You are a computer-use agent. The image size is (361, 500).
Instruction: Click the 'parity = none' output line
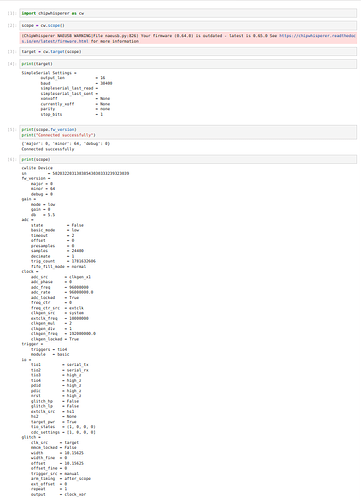point(75,109)
